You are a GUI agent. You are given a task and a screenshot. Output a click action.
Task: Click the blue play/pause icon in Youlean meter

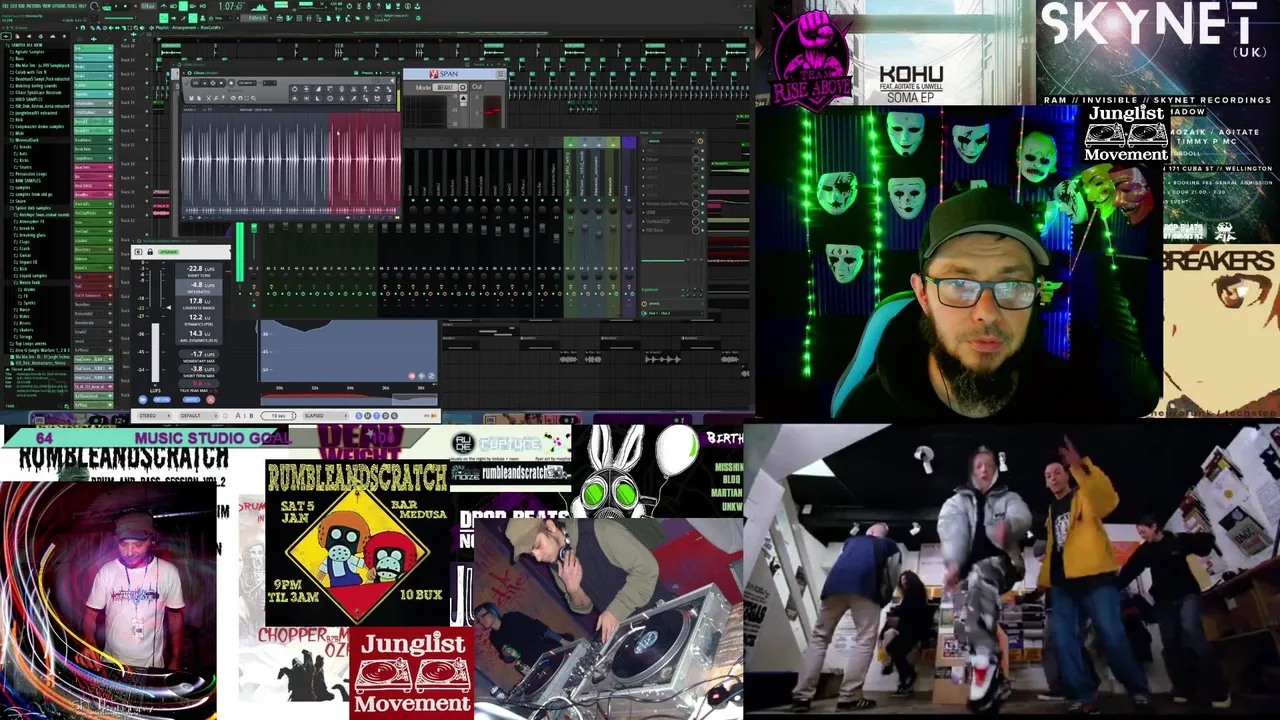[142, 399]
